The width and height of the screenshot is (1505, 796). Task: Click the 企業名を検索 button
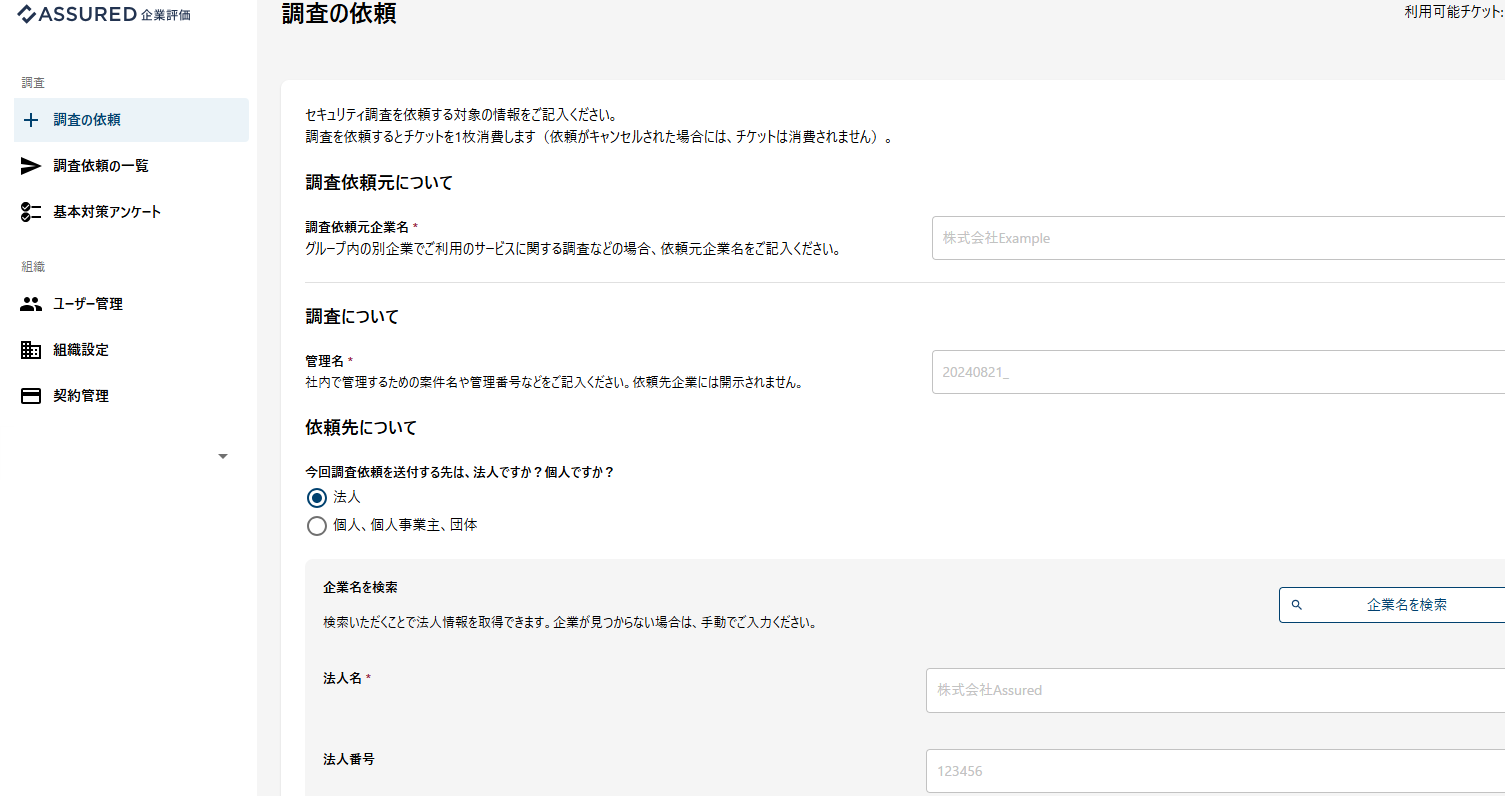click(x=1392, y=605)
